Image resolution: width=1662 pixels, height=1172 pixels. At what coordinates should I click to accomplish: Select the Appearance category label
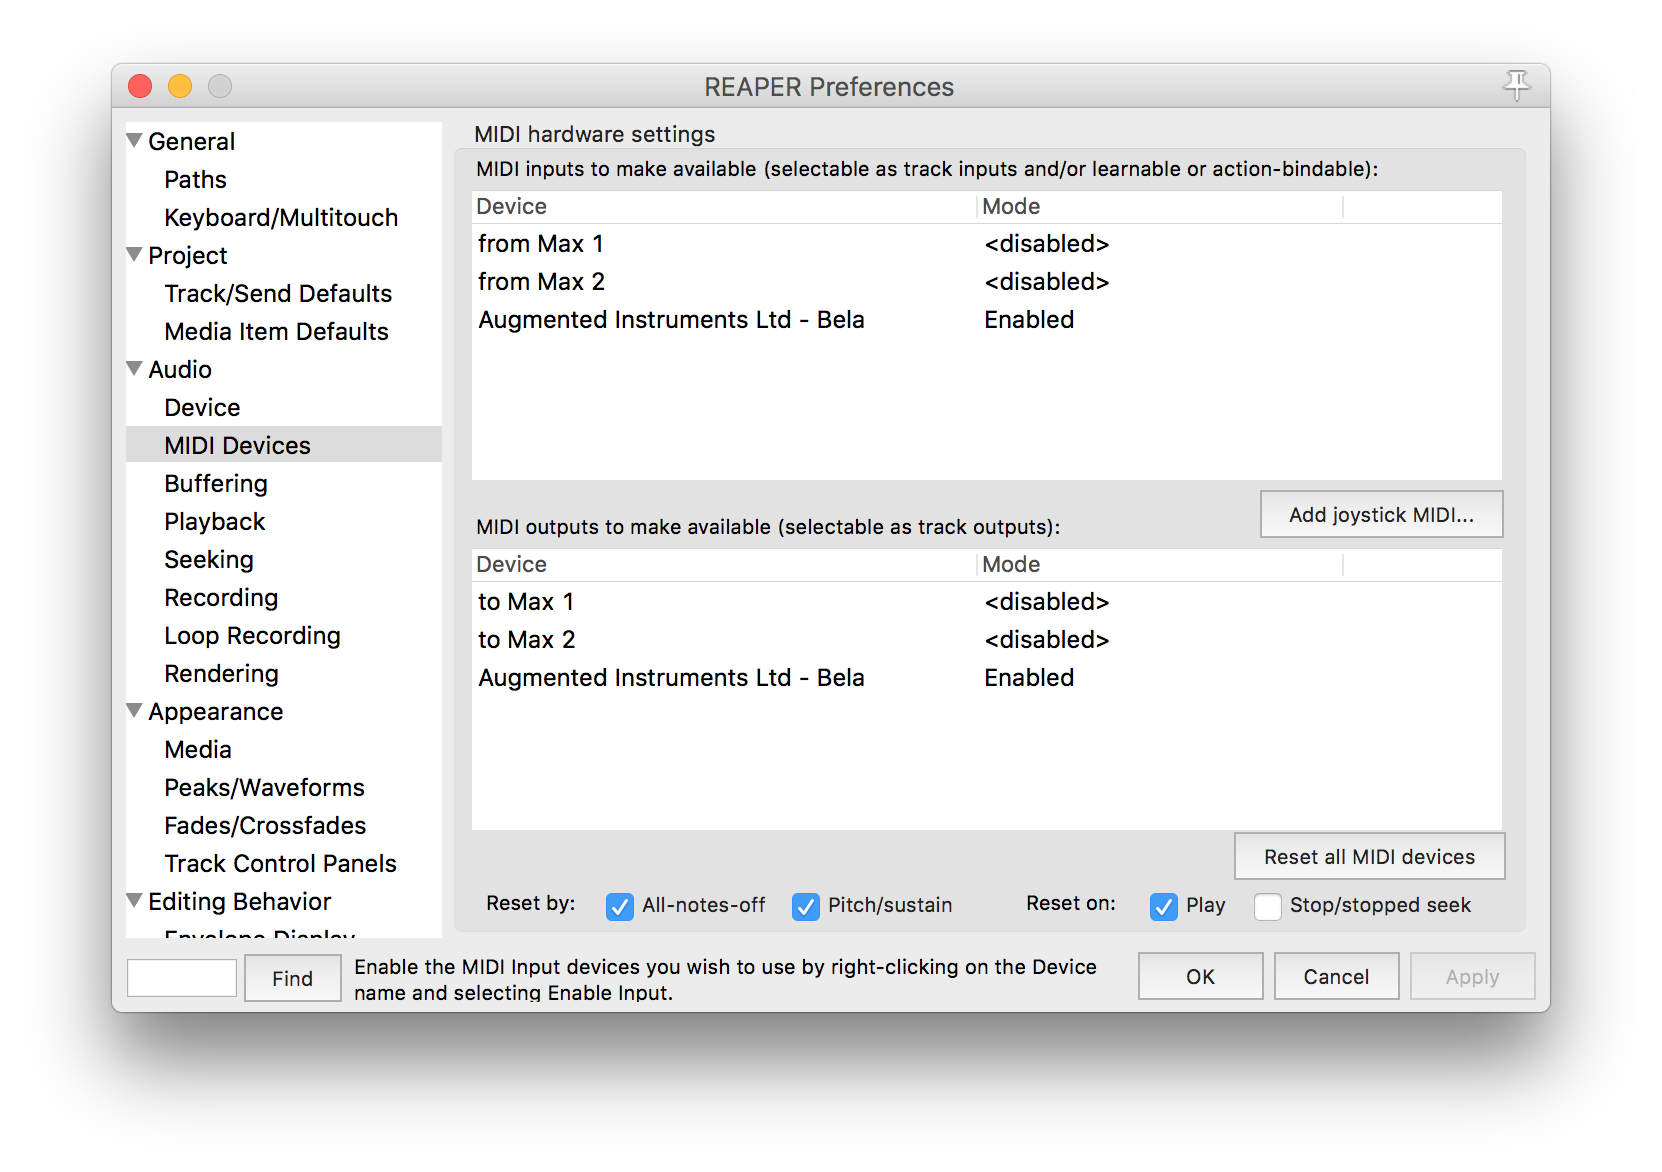pos(215,712)
